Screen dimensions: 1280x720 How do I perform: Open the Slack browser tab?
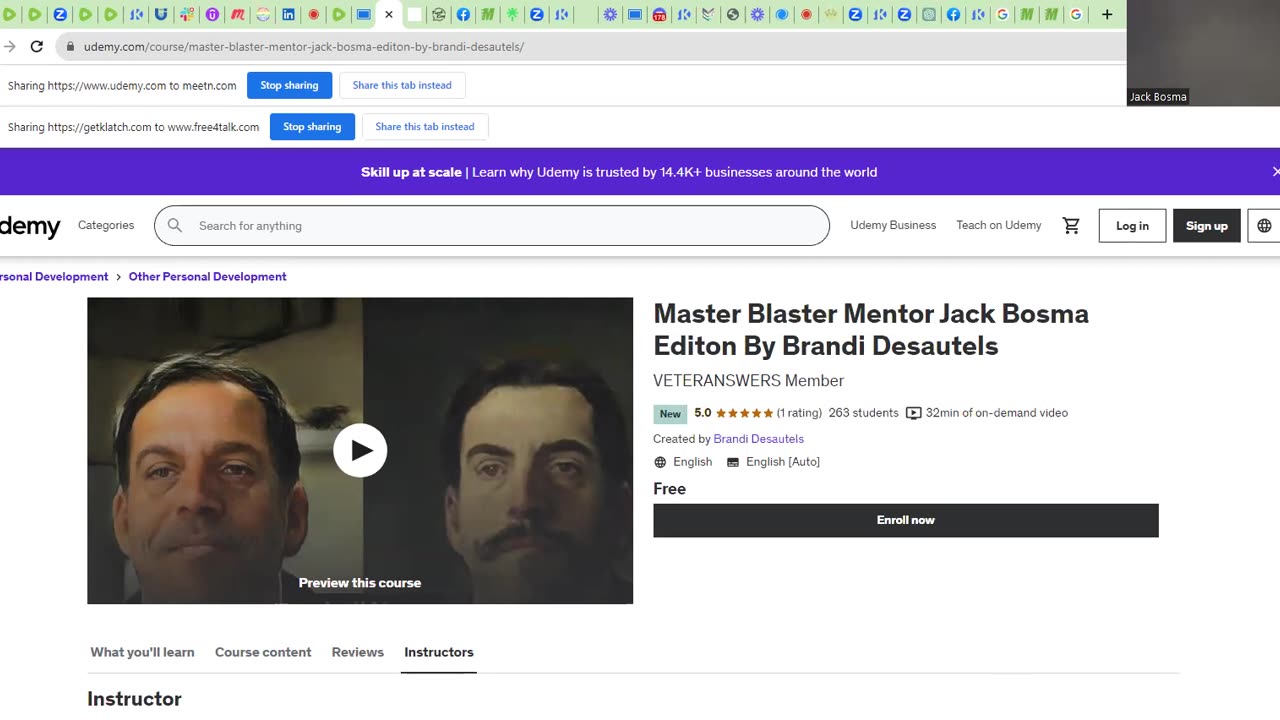coord(187,15)
